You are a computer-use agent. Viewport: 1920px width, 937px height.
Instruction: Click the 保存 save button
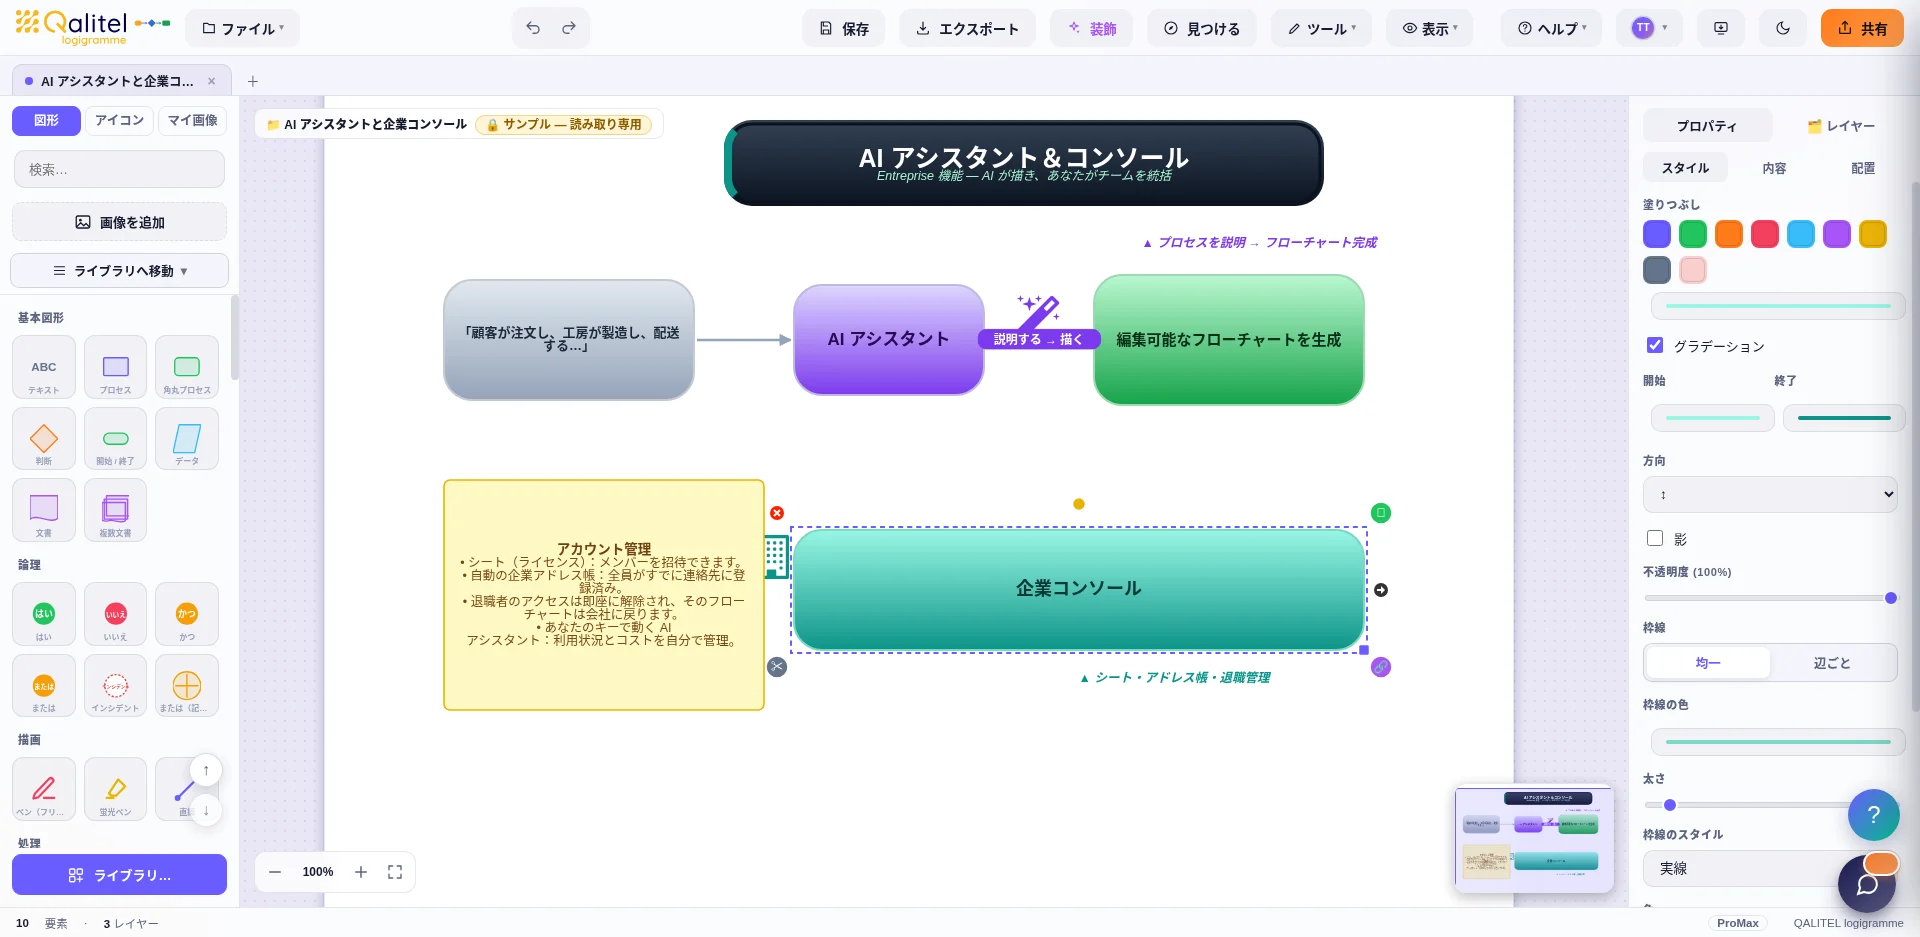click(x=844, y=28)
